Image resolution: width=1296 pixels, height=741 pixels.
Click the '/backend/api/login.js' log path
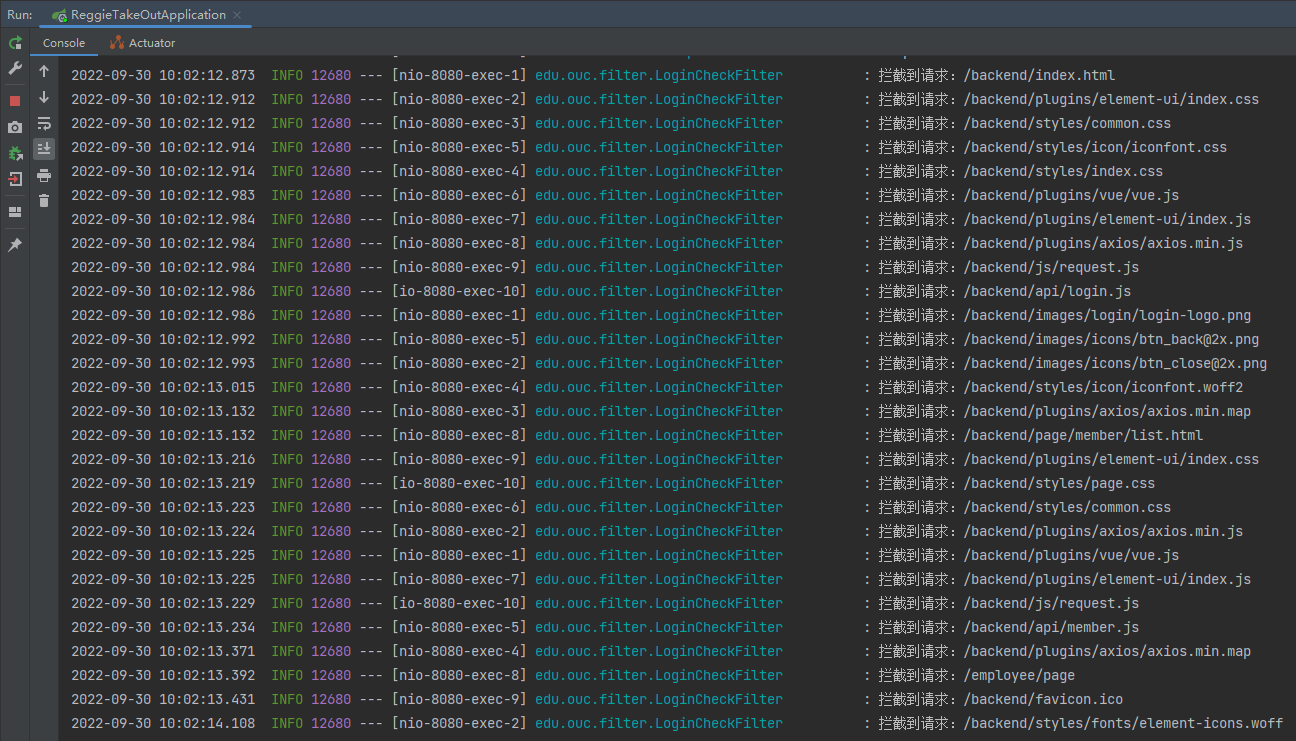(1047, 291)
